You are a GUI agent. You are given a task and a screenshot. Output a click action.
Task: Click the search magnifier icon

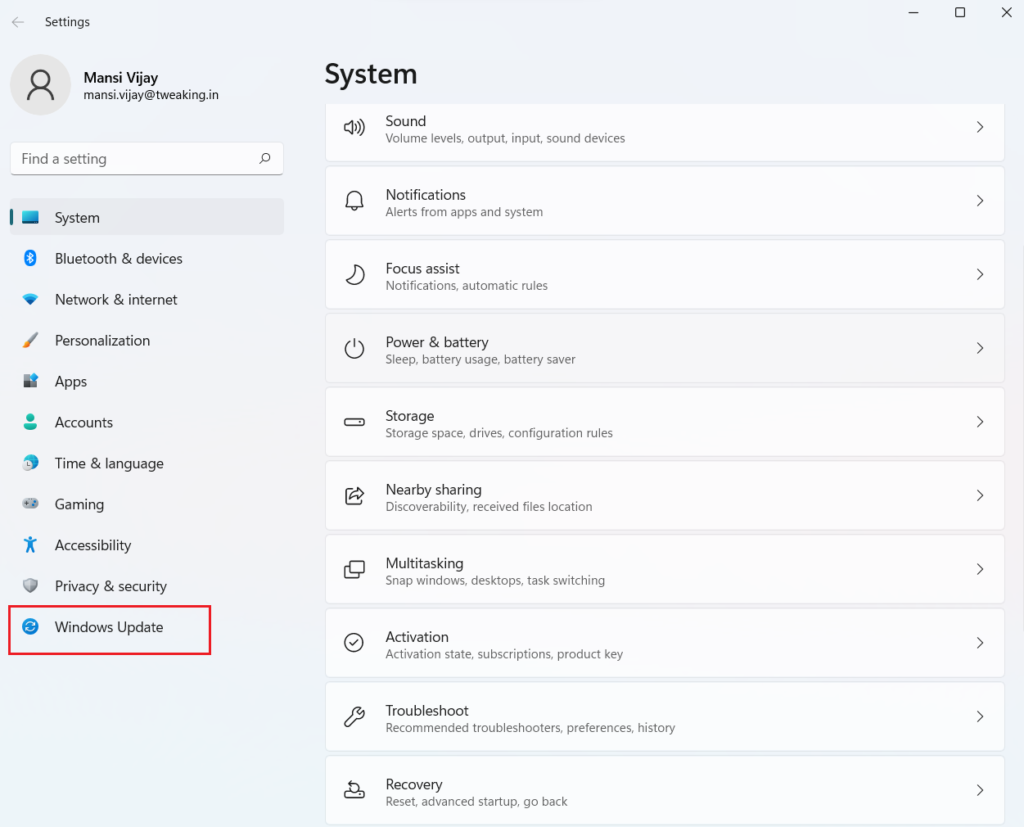tap(264, 158)
